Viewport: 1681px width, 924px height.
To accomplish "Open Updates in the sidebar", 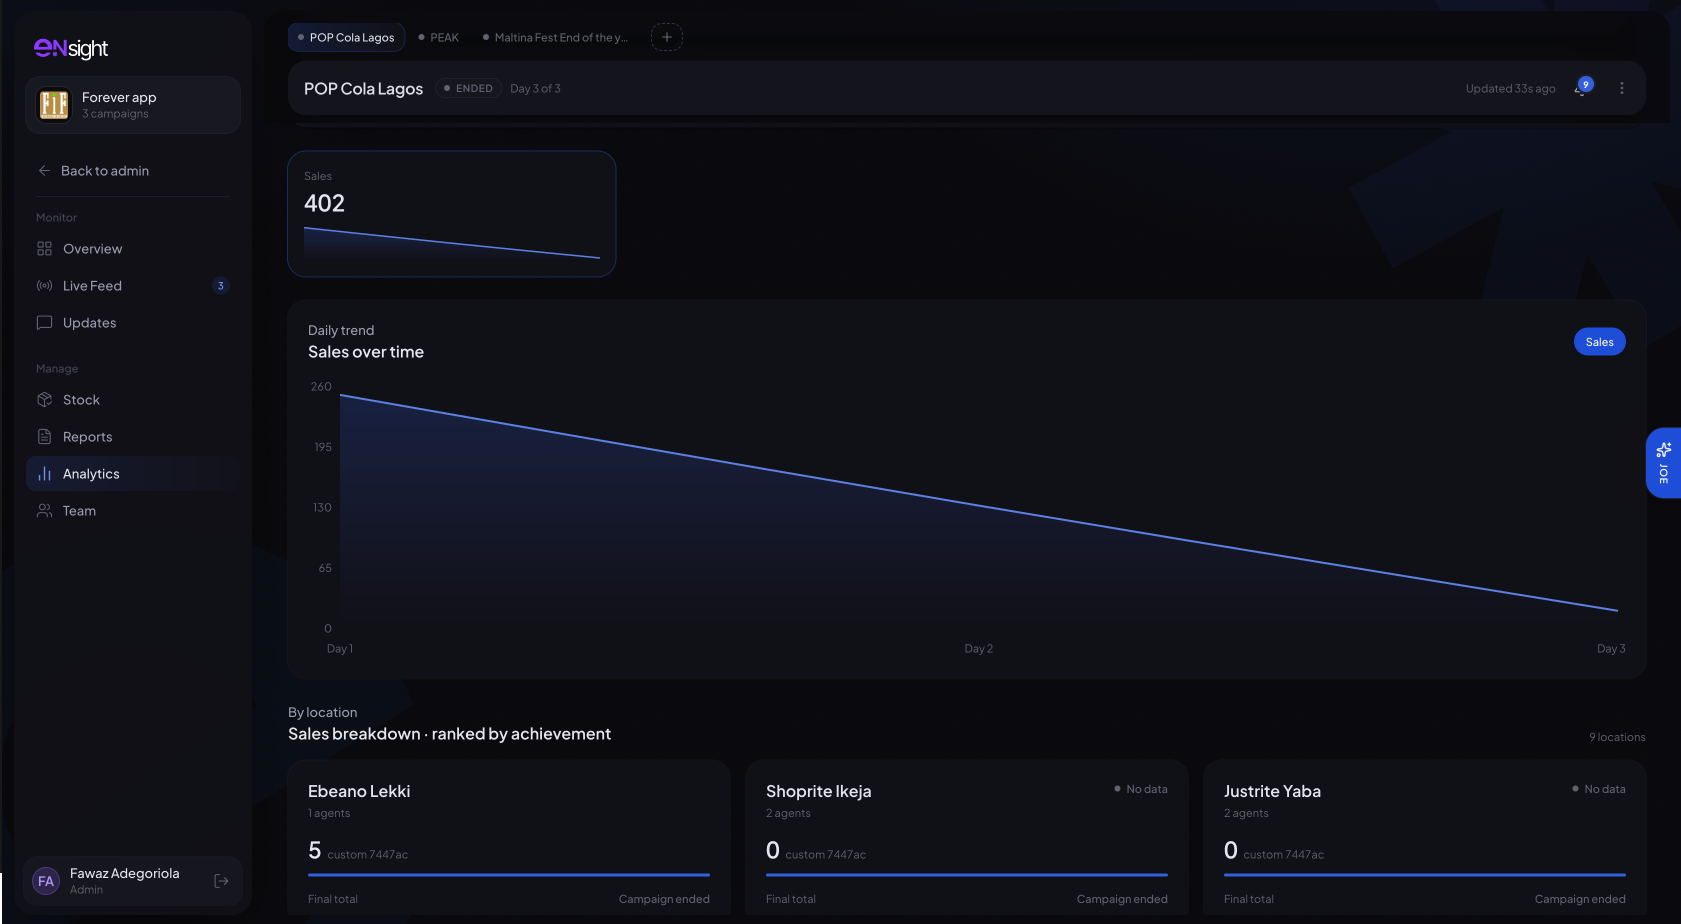I will point(132,323).
